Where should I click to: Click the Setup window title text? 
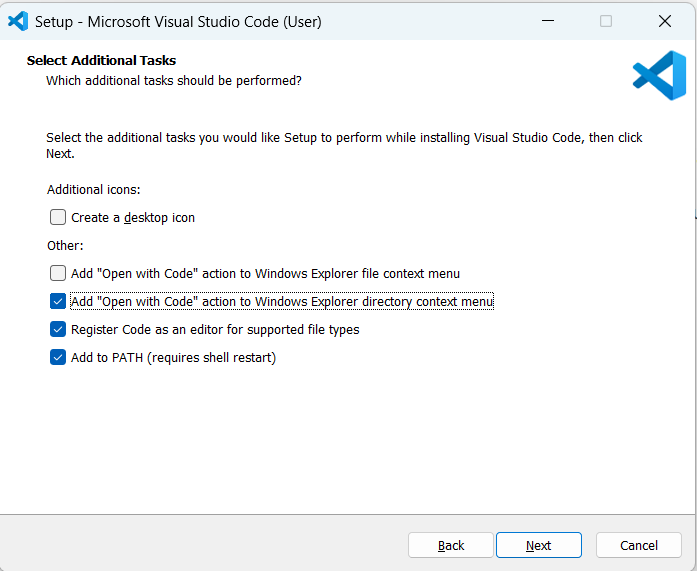[178, 22]
